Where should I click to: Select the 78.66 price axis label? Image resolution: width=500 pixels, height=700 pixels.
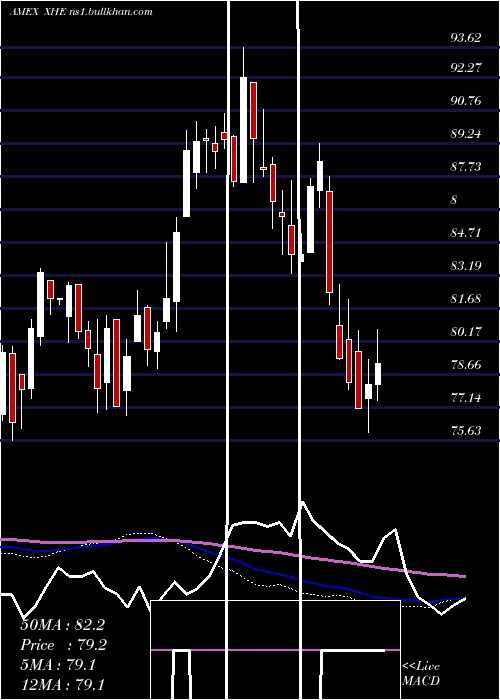pos(466,365)
